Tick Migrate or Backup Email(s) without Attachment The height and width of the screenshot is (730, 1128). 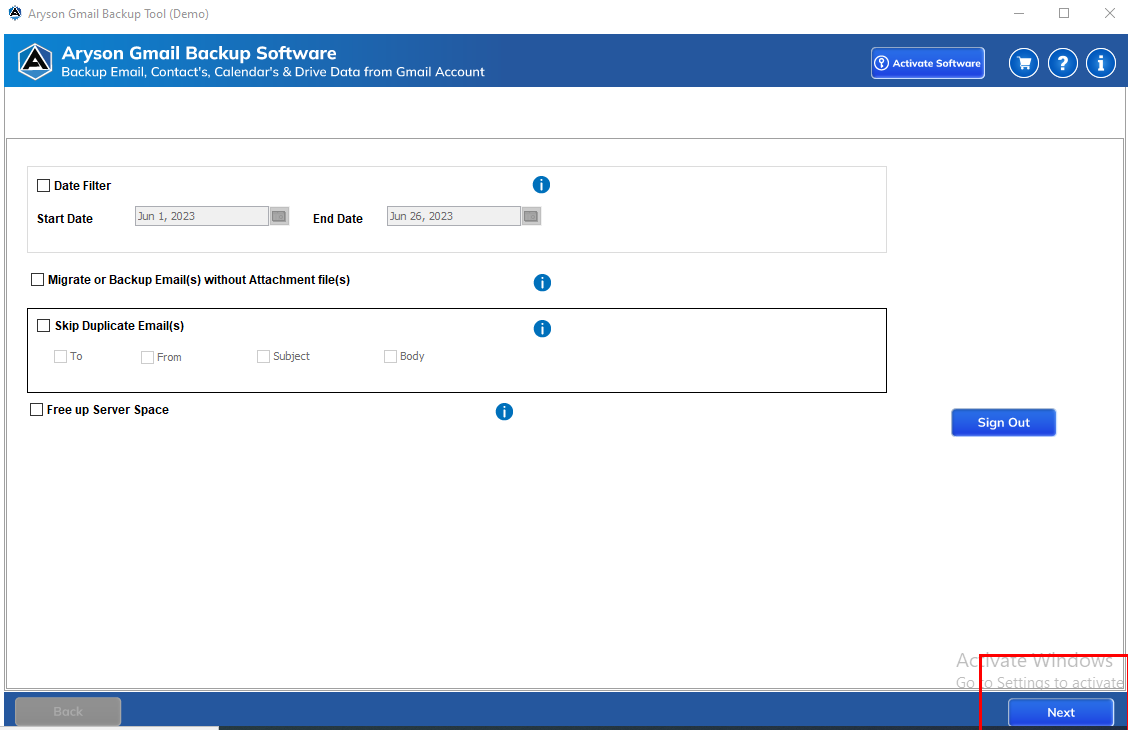[x=37, y=280]
